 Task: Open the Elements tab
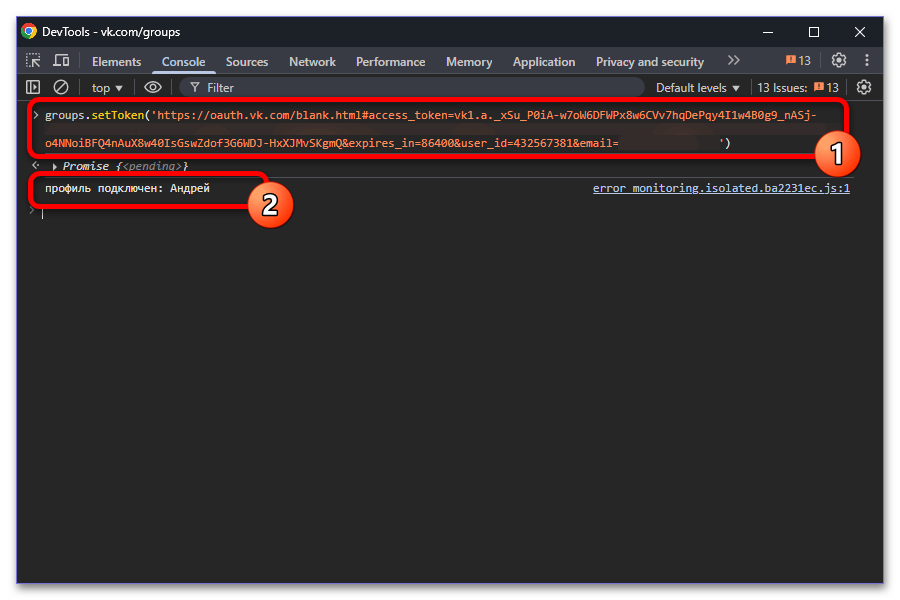(x=117, y=62)
